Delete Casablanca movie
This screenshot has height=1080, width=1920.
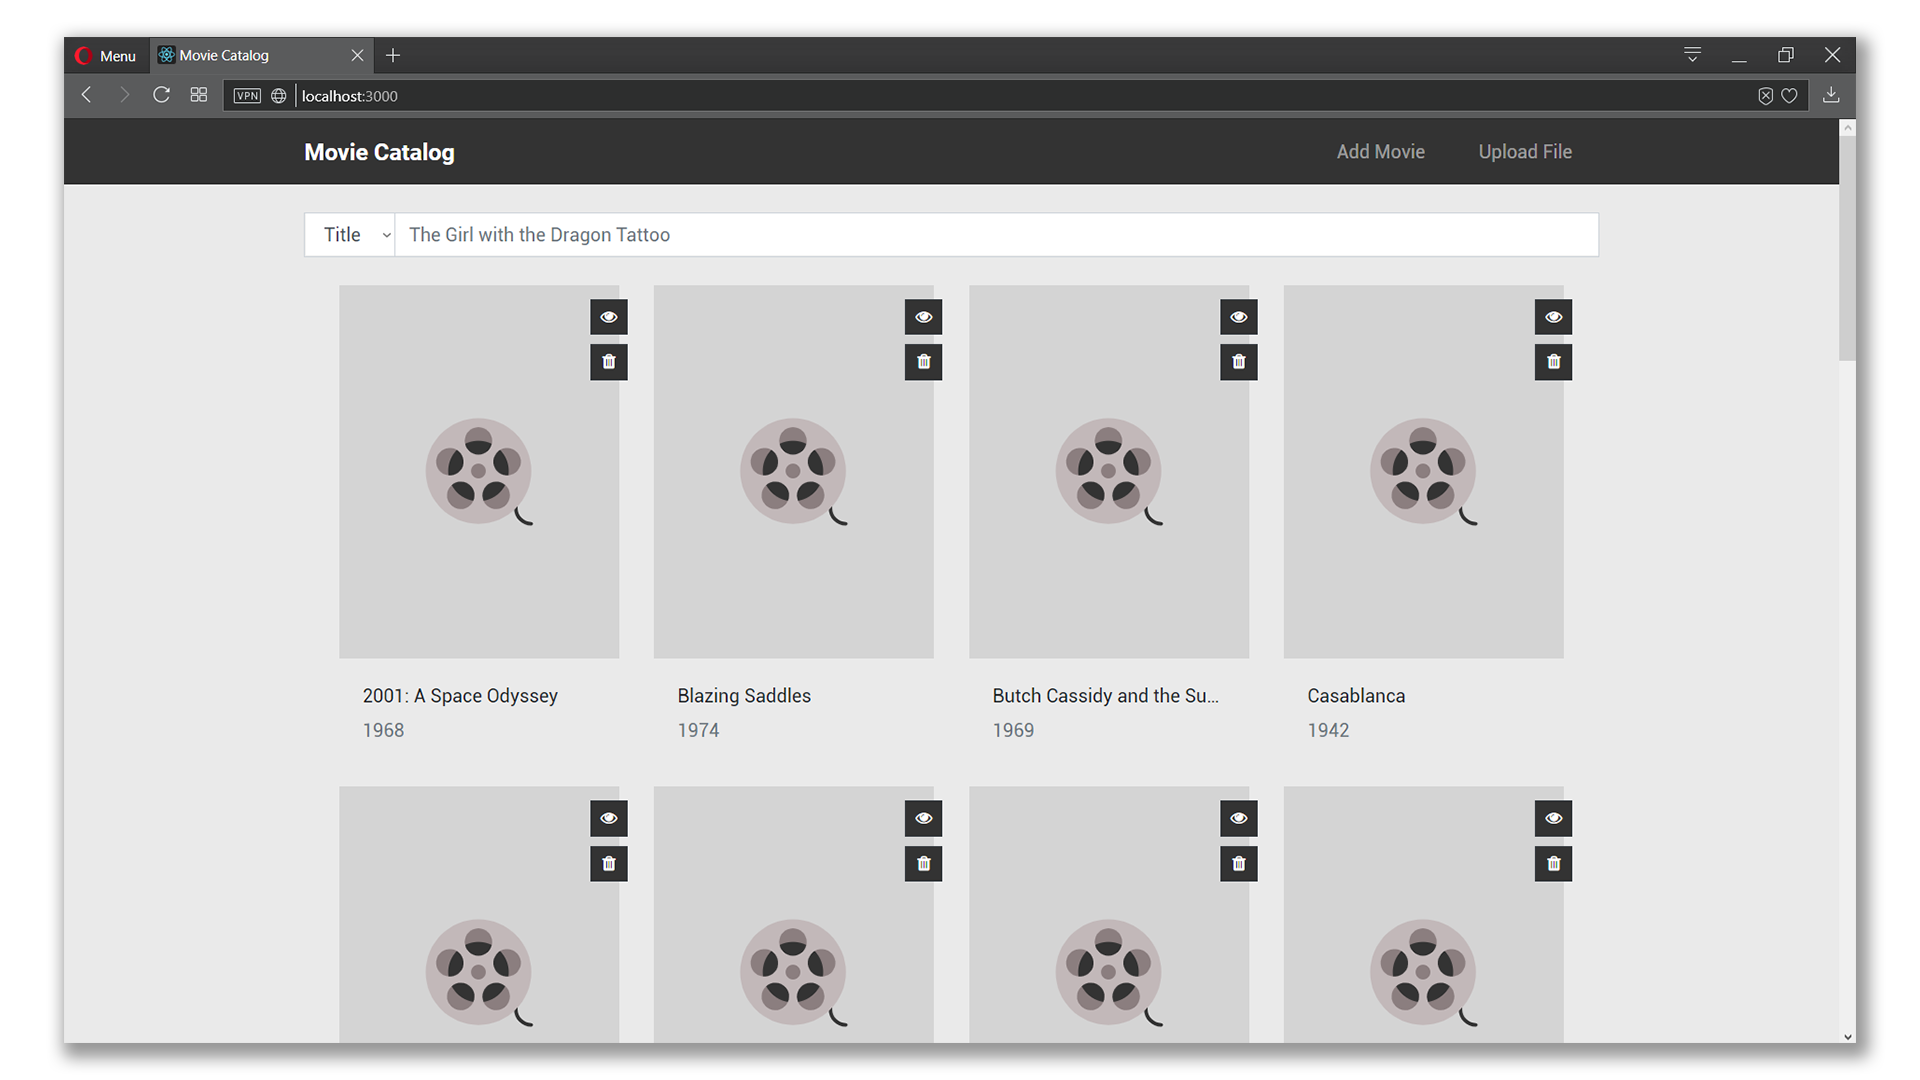pos(1553,362)
